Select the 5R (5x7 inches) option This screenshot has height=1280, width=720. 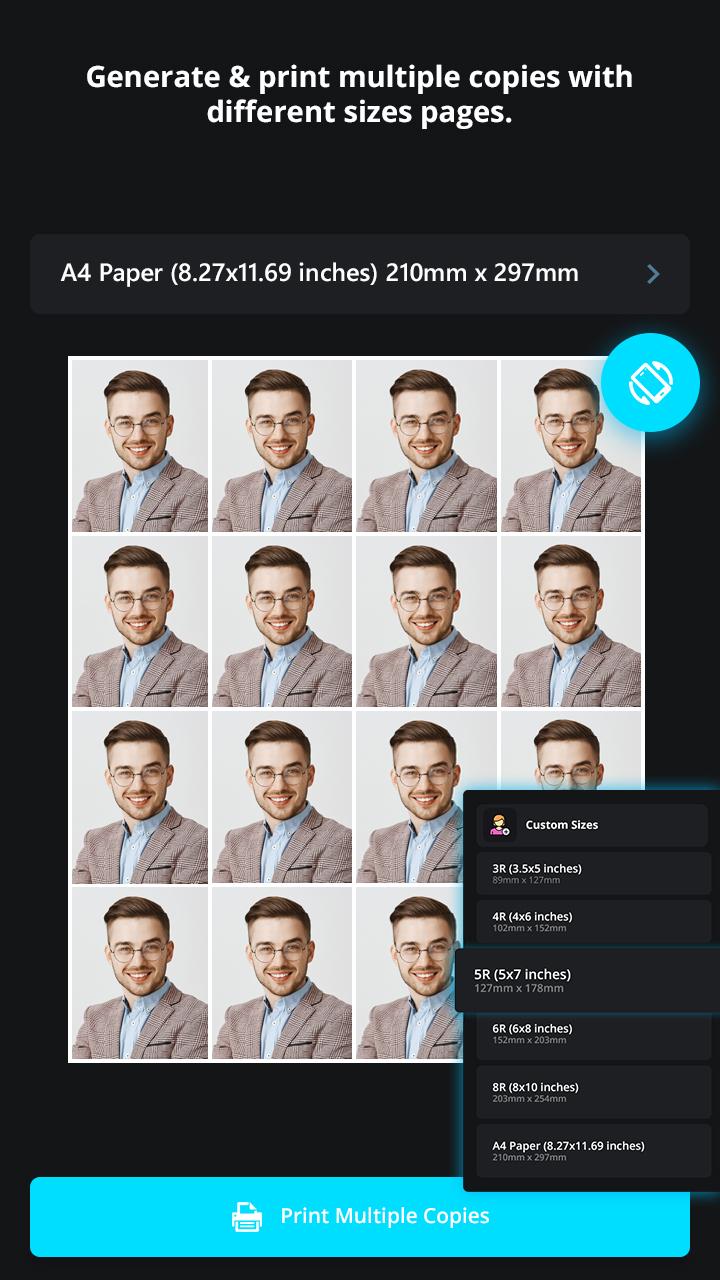(588, 980)
